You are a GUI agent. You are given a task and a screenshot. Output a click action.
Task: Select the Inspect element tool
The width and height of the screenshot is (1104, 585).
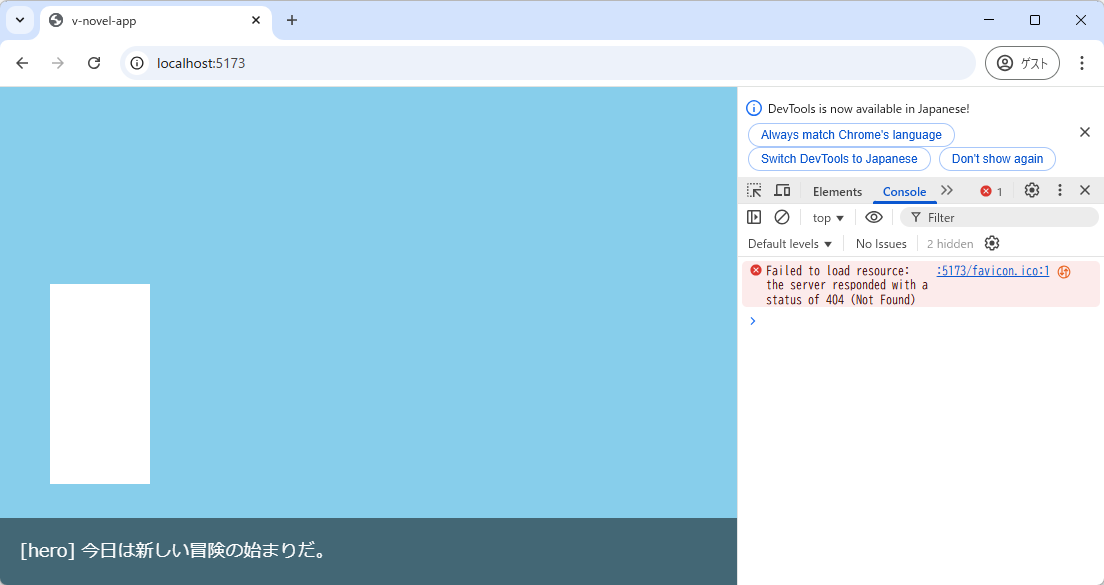click(x=753, y=190)
